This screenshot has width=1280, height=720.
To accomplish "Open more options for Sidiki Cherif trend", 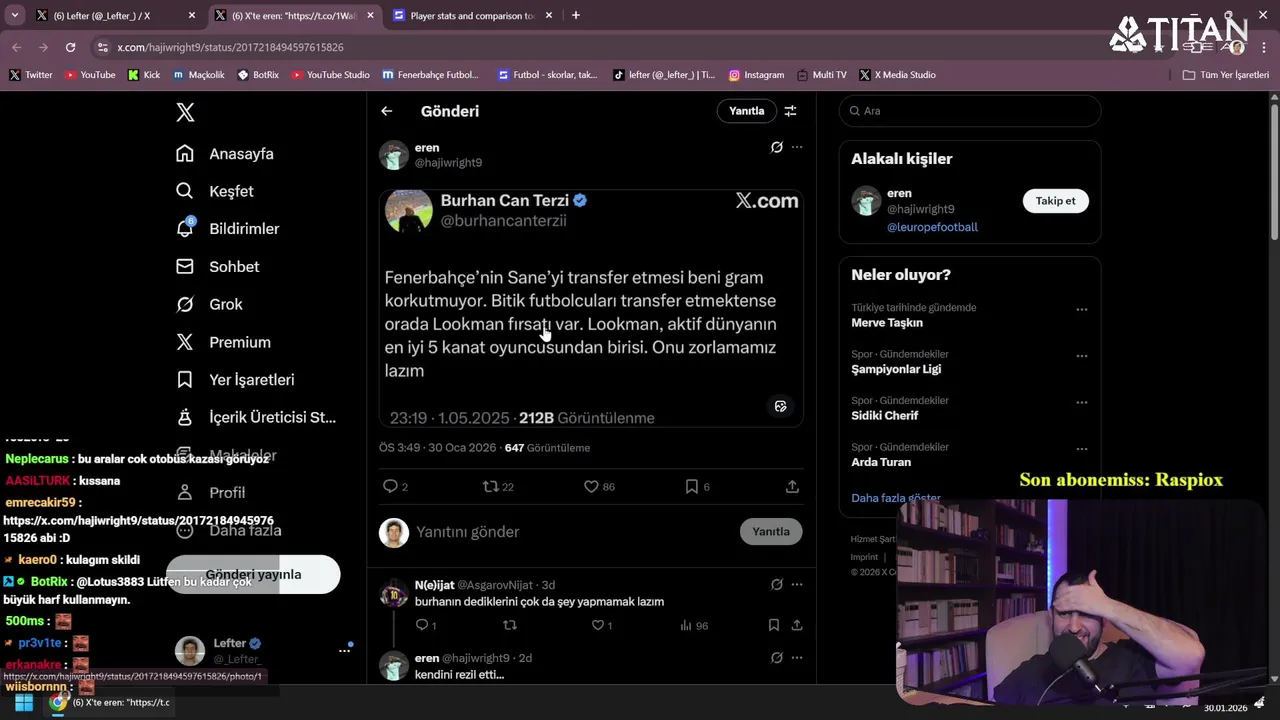I will click(1081, 402).
